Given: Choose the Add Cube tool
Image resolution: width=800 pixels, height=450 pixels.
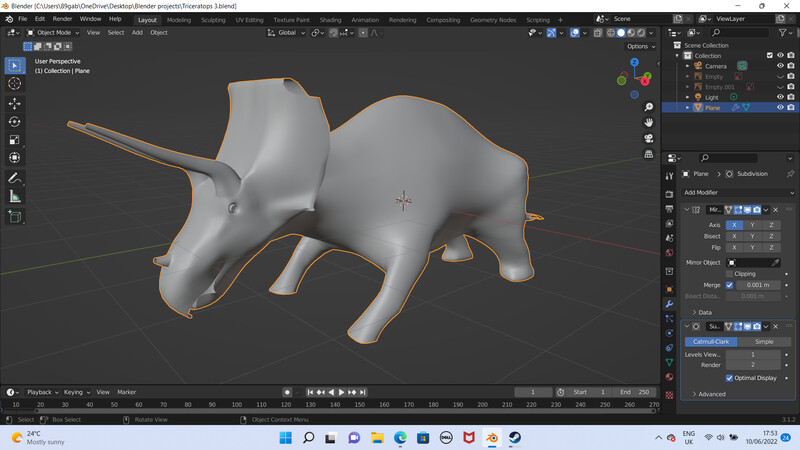Looking at the screenshot, I should 15,215.
